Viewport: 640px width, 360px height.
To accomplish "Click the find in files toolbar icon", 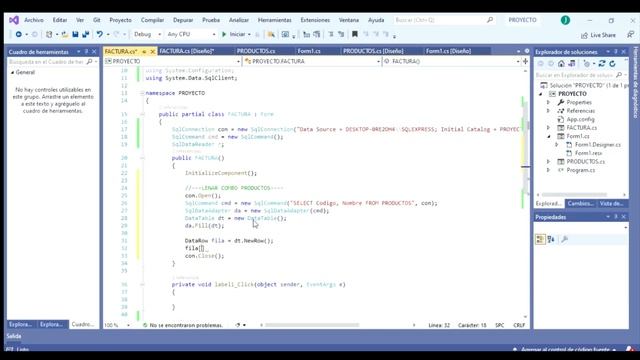I will 271,35.
